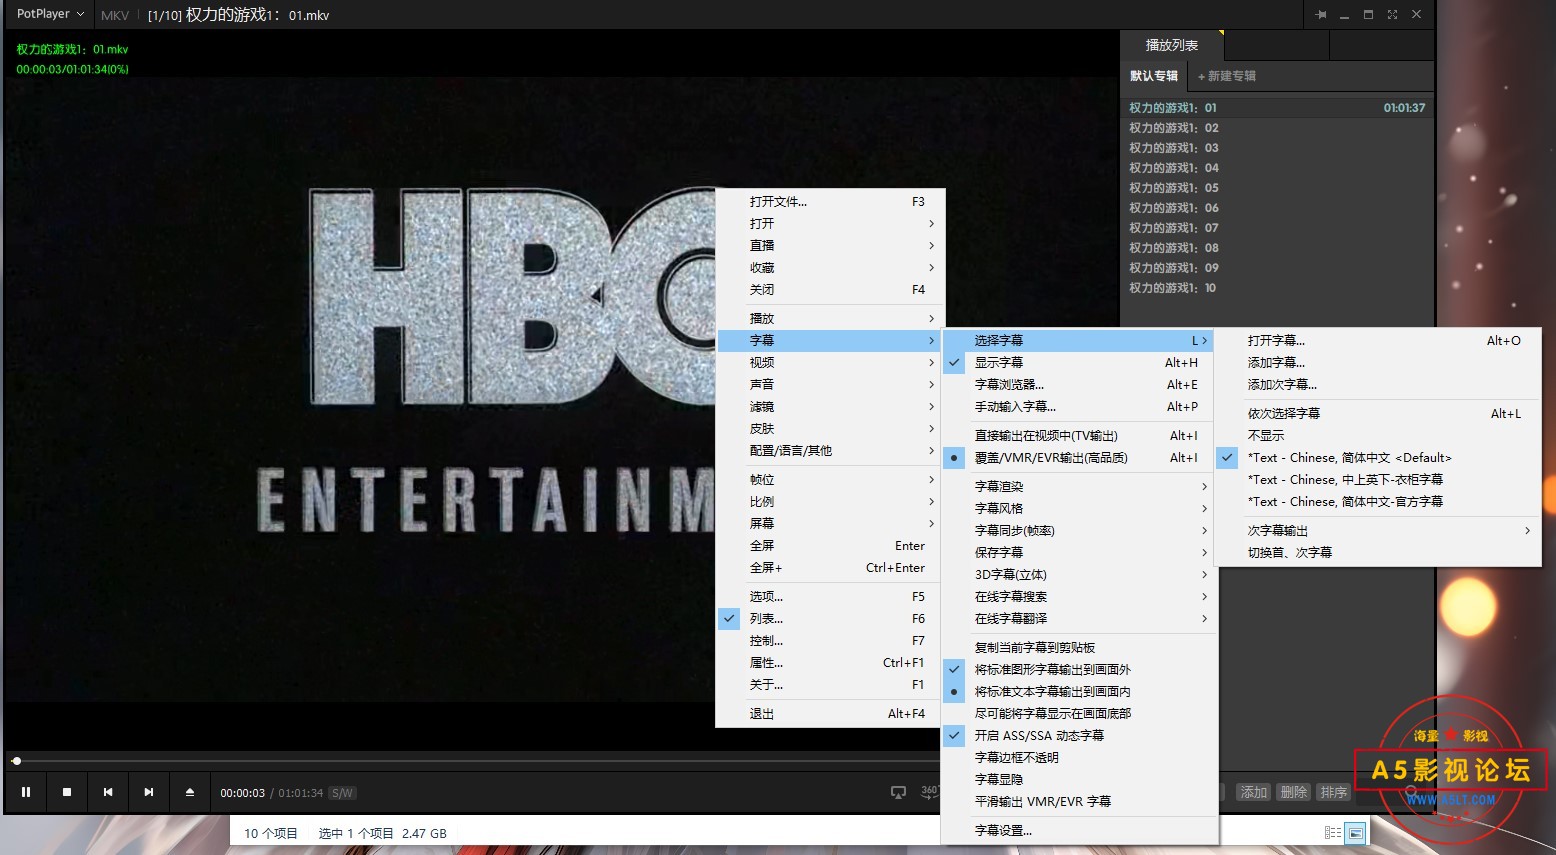The image size is (1556, 855).
Task: Open the PotPlayer main menu dropdown
Action: (50, 14)
